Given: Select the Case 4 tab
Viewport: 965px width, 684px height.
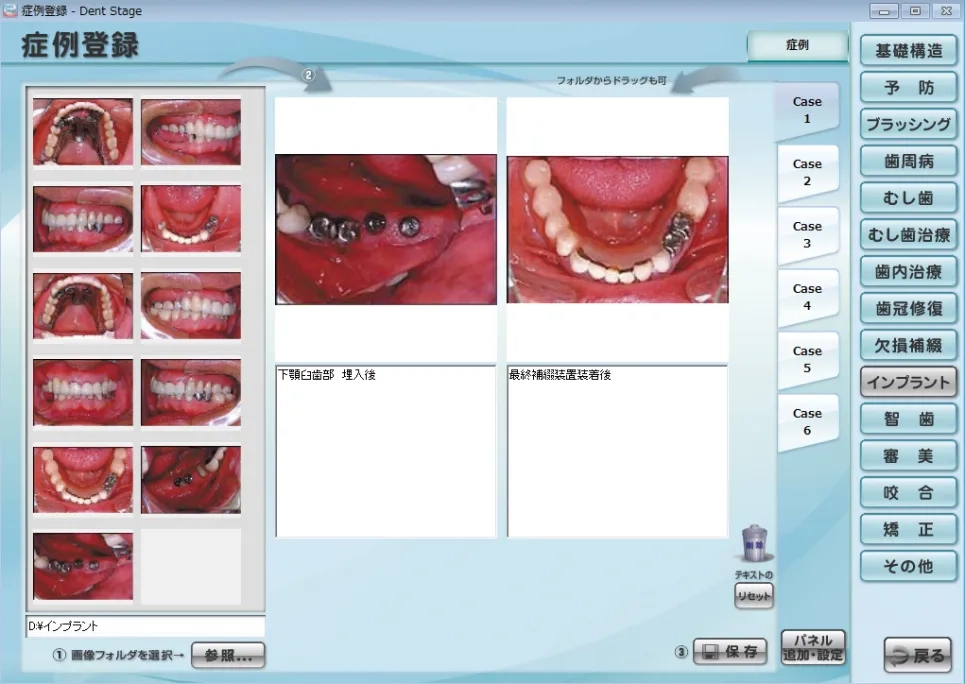Looking at the screenshot, I should point(806,297).
